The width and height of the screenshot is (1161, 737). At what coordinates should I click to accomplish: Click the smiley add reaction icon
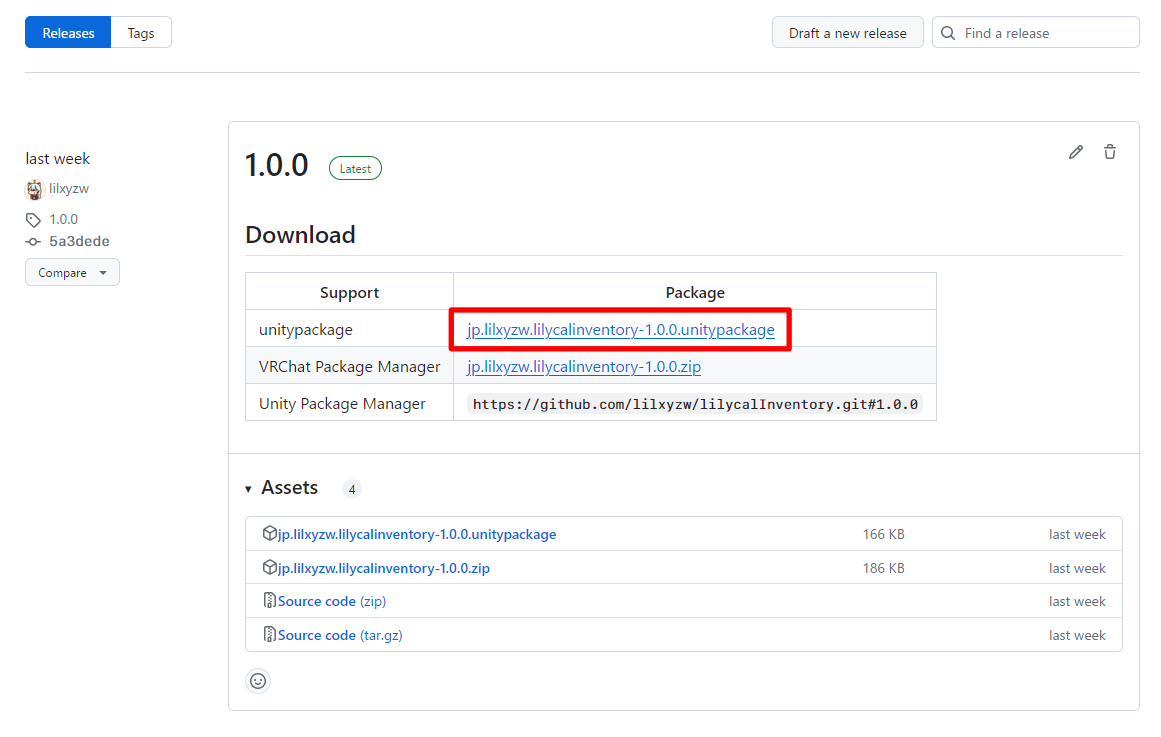(x=258, y=681)
